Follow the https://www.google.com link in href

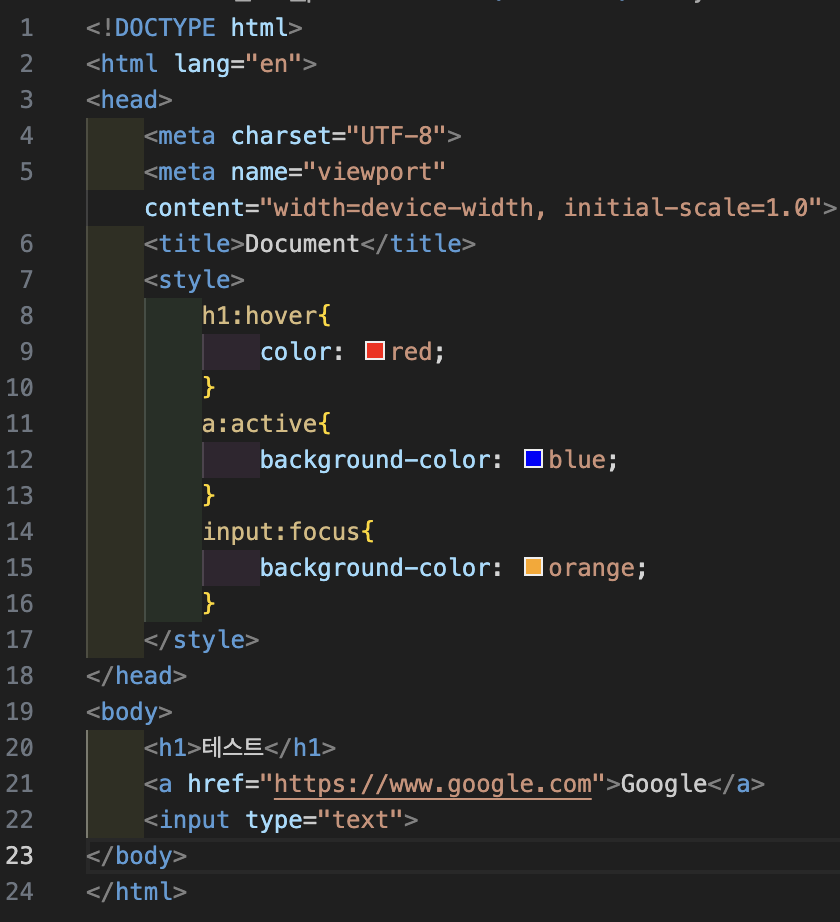[433, 784]
